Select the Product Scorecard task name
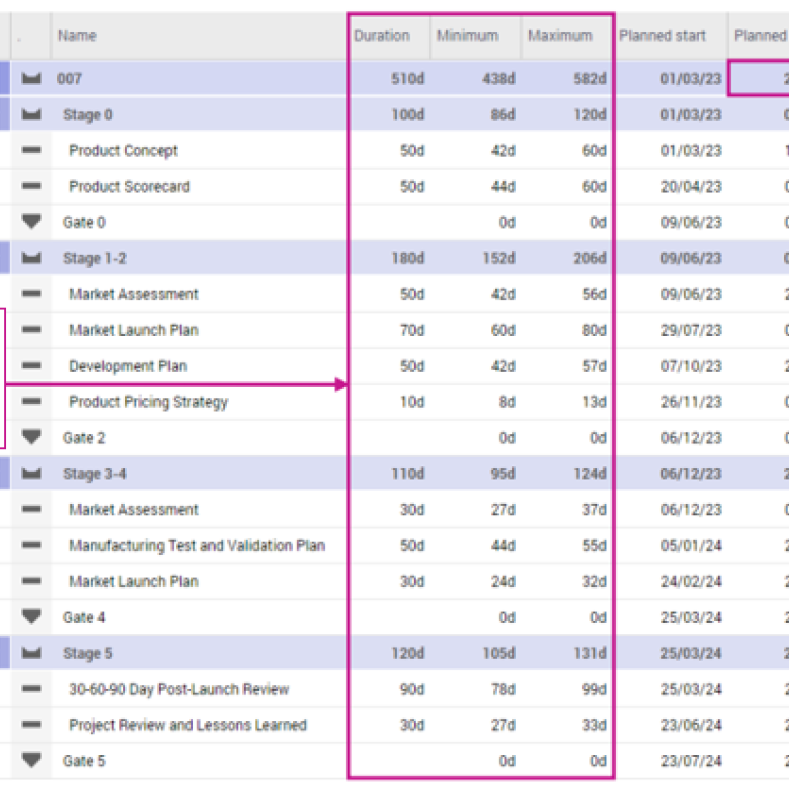The image size is (789, 789). point(129,187)
